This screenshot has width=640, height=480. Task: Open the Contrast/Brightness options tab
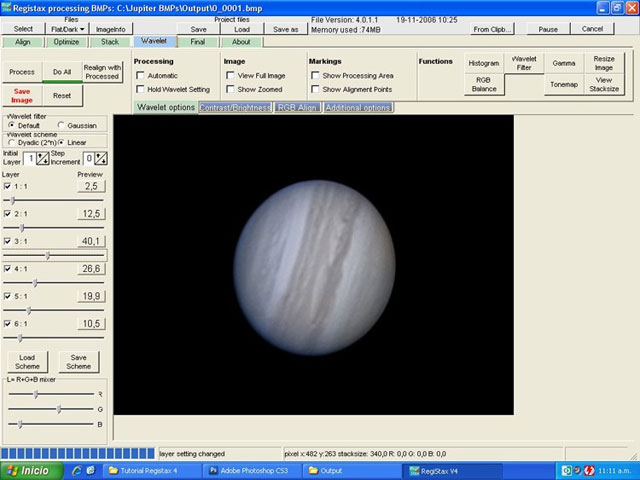coord(236,107)
